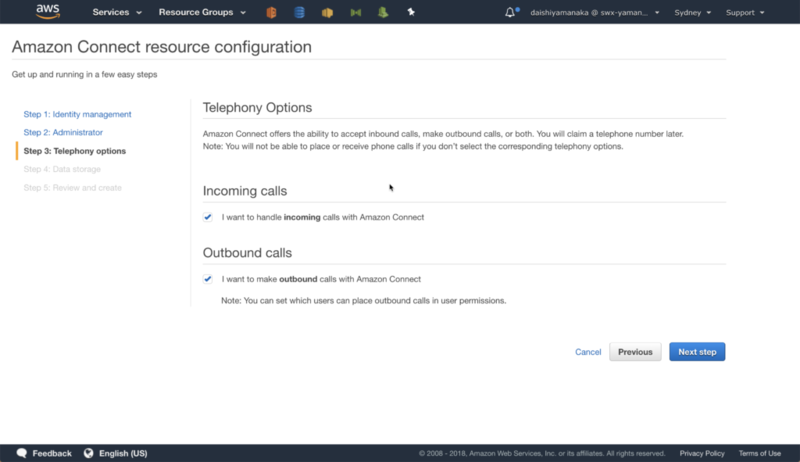Open the orange service shortcut icon

tap(271, 12)
